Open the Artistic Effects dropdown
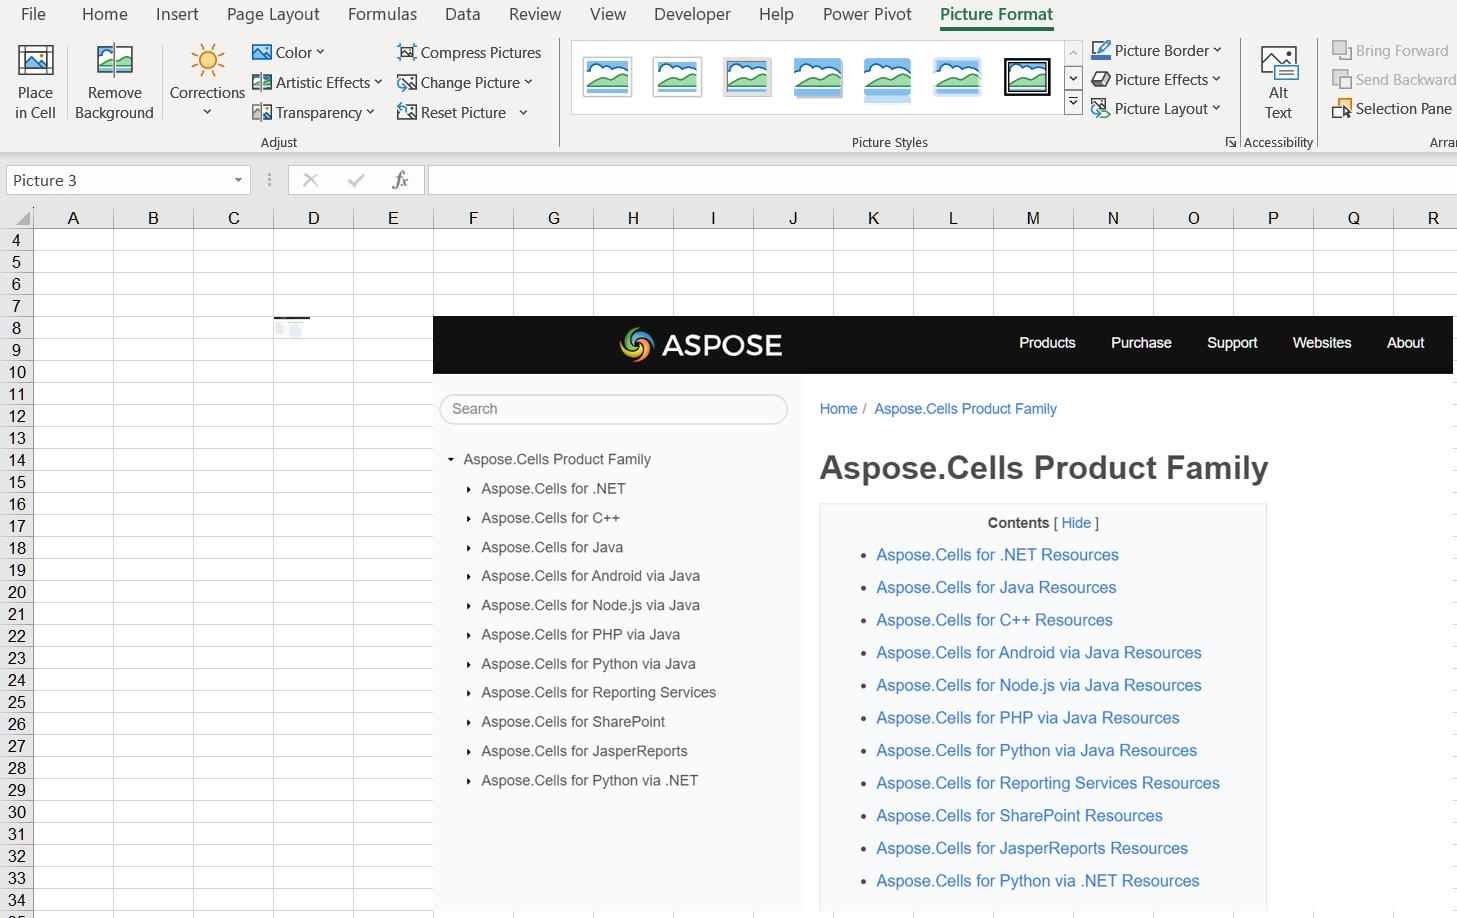This screenshot has height=918, width=1457. point(317,82)
